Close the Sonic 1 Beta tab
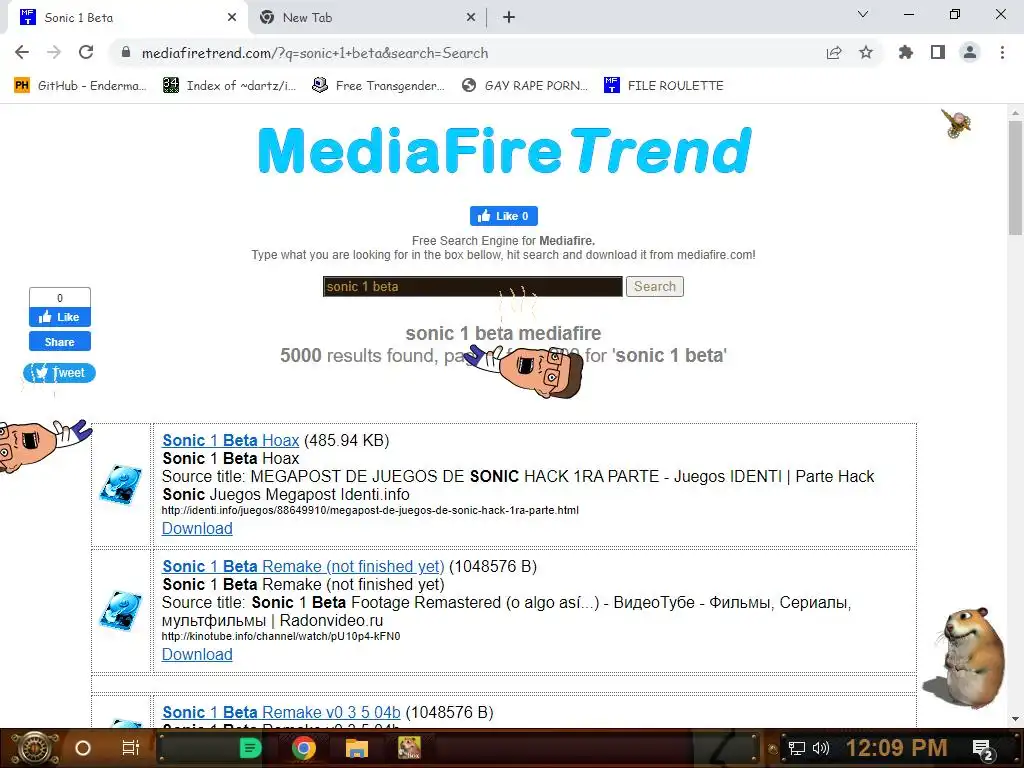 coord(232,18)
